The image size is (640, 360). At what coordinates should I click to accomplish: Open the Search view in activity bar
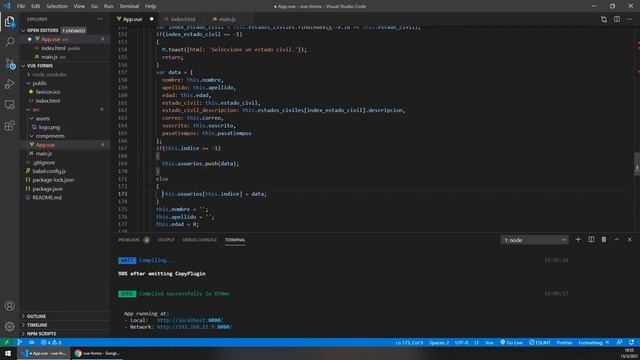(9, 42)
